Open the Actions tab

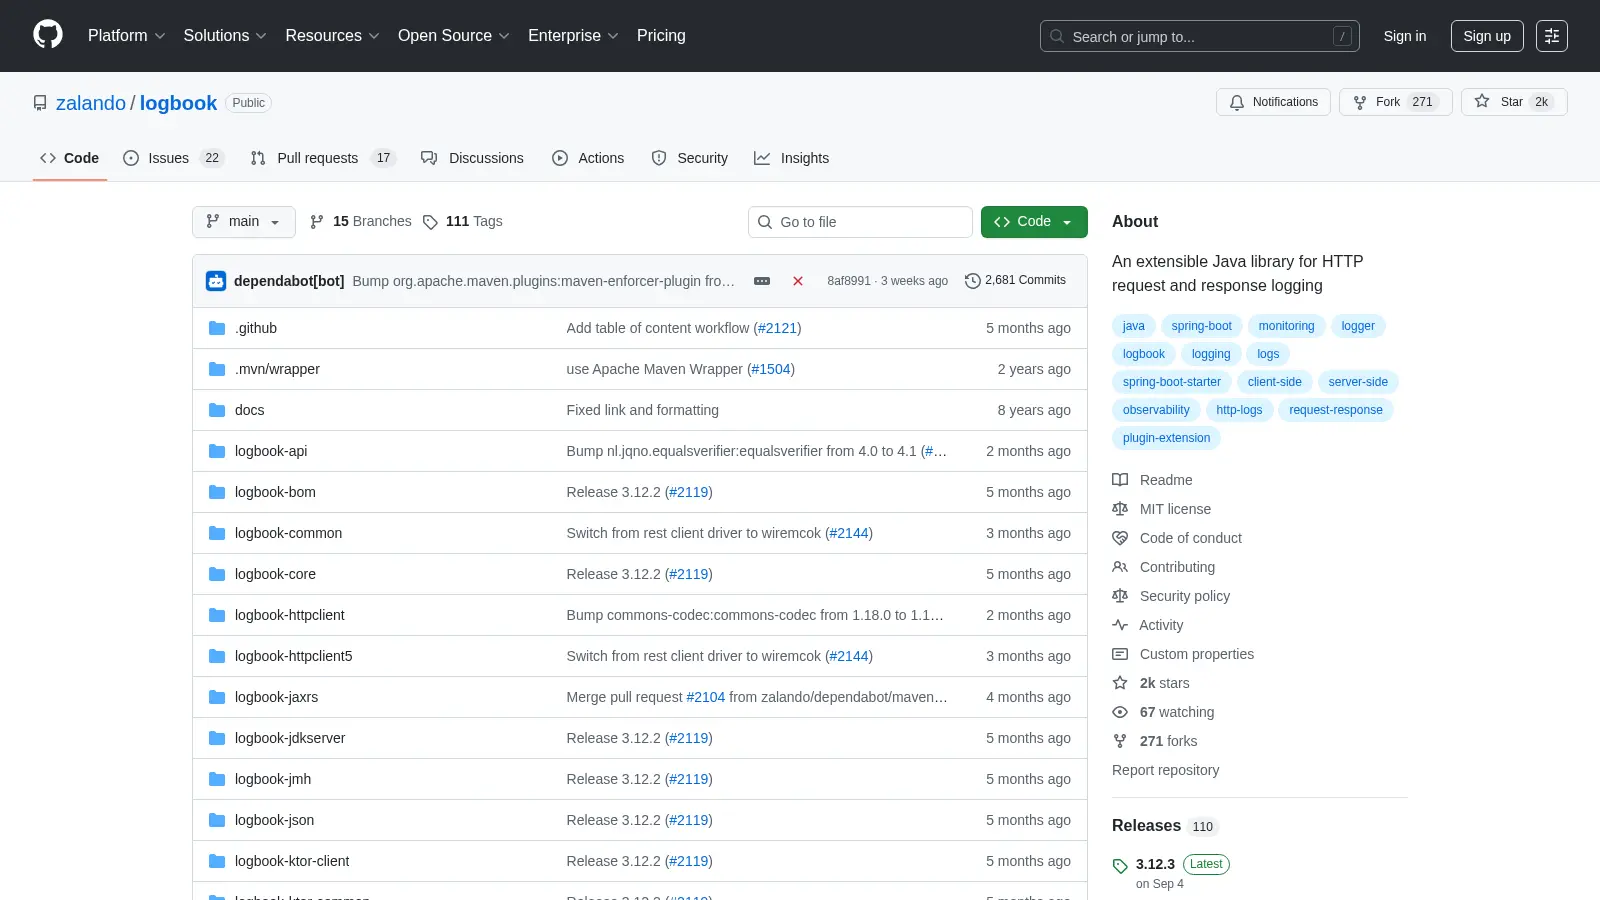[588, 158]
